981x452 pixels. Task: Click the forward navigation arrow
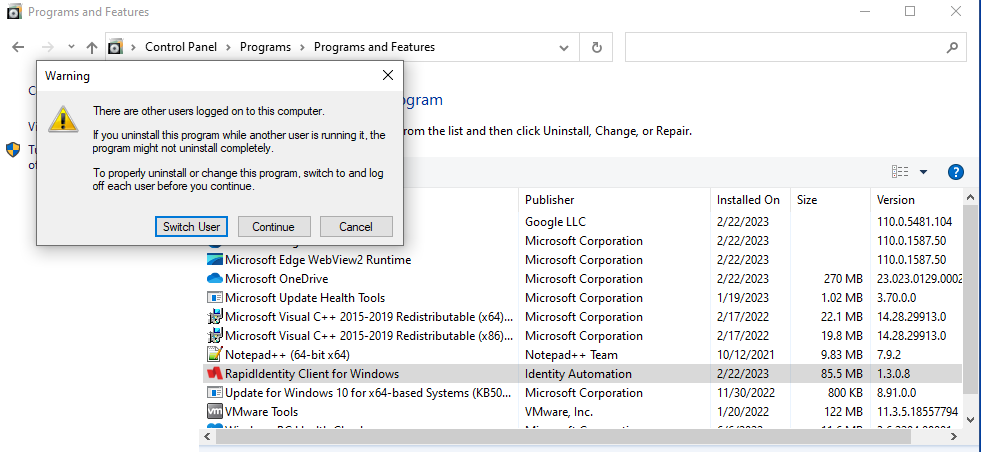pyautogui.click(x=48, y=47)
